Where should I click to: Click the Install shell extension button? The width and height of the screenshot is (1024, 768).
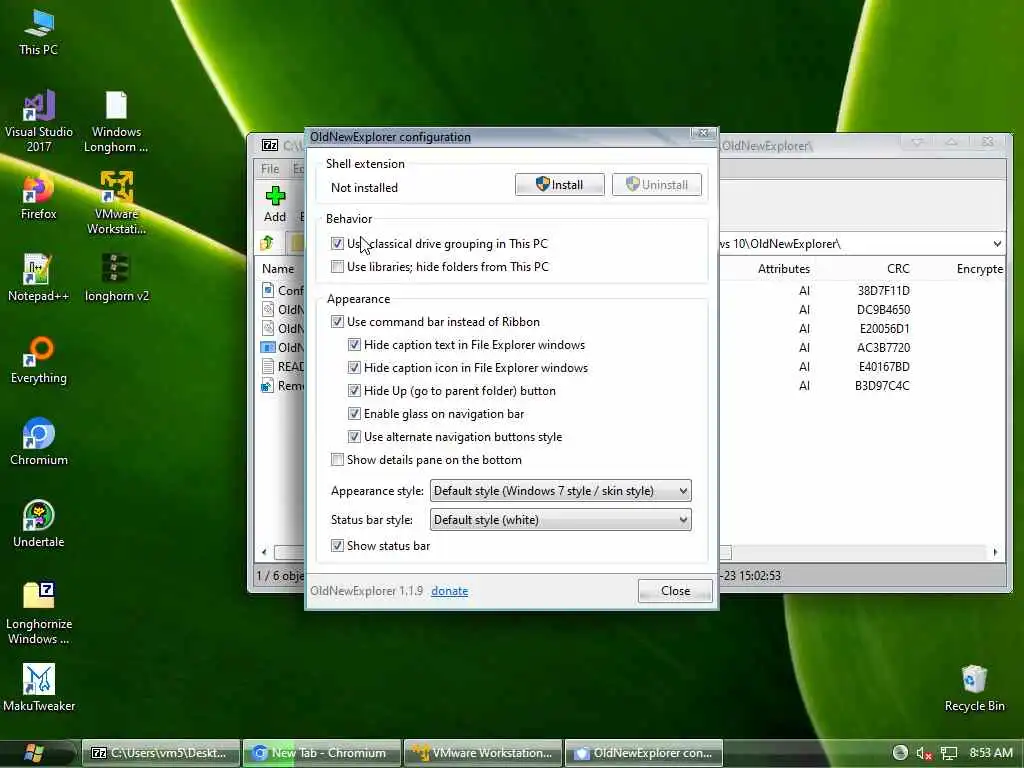point(560,185)
